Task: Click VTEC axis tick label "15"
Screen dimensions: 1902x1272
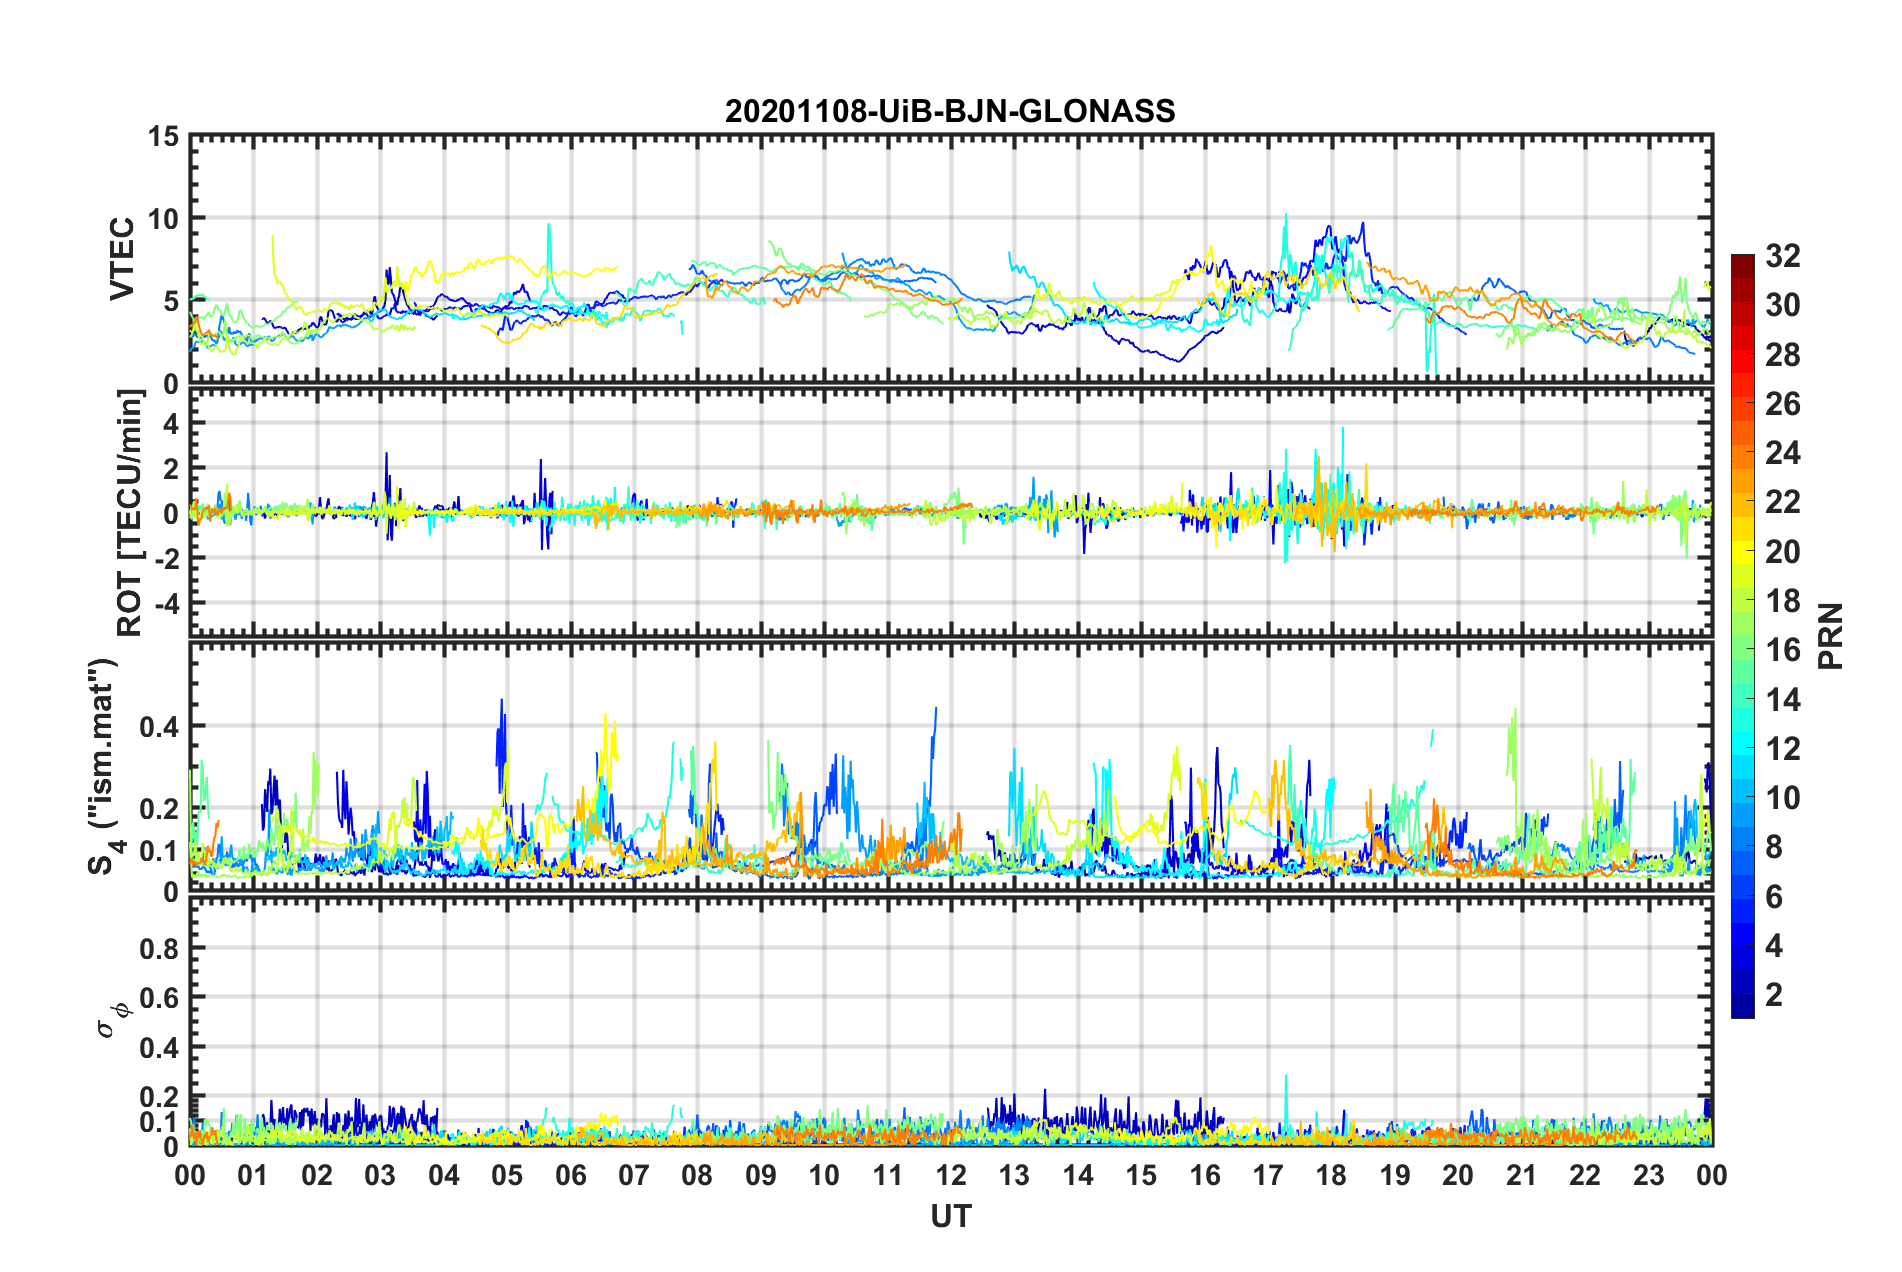Action: coord(163,136)
